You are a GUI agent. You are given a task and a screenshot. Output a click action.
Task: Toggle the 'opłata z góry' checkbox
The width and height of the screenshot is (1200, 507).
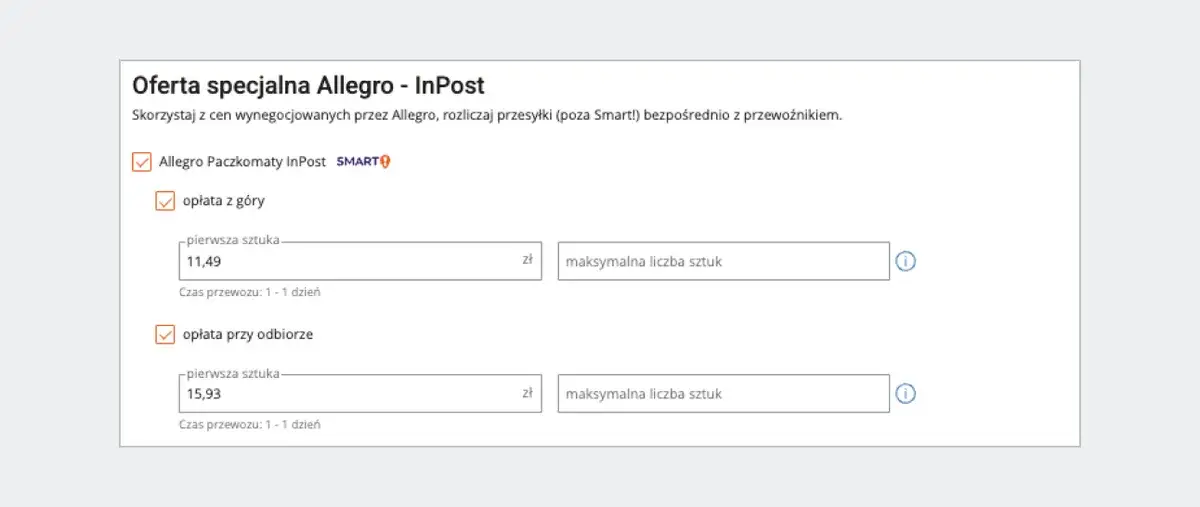tap(165, 201)
